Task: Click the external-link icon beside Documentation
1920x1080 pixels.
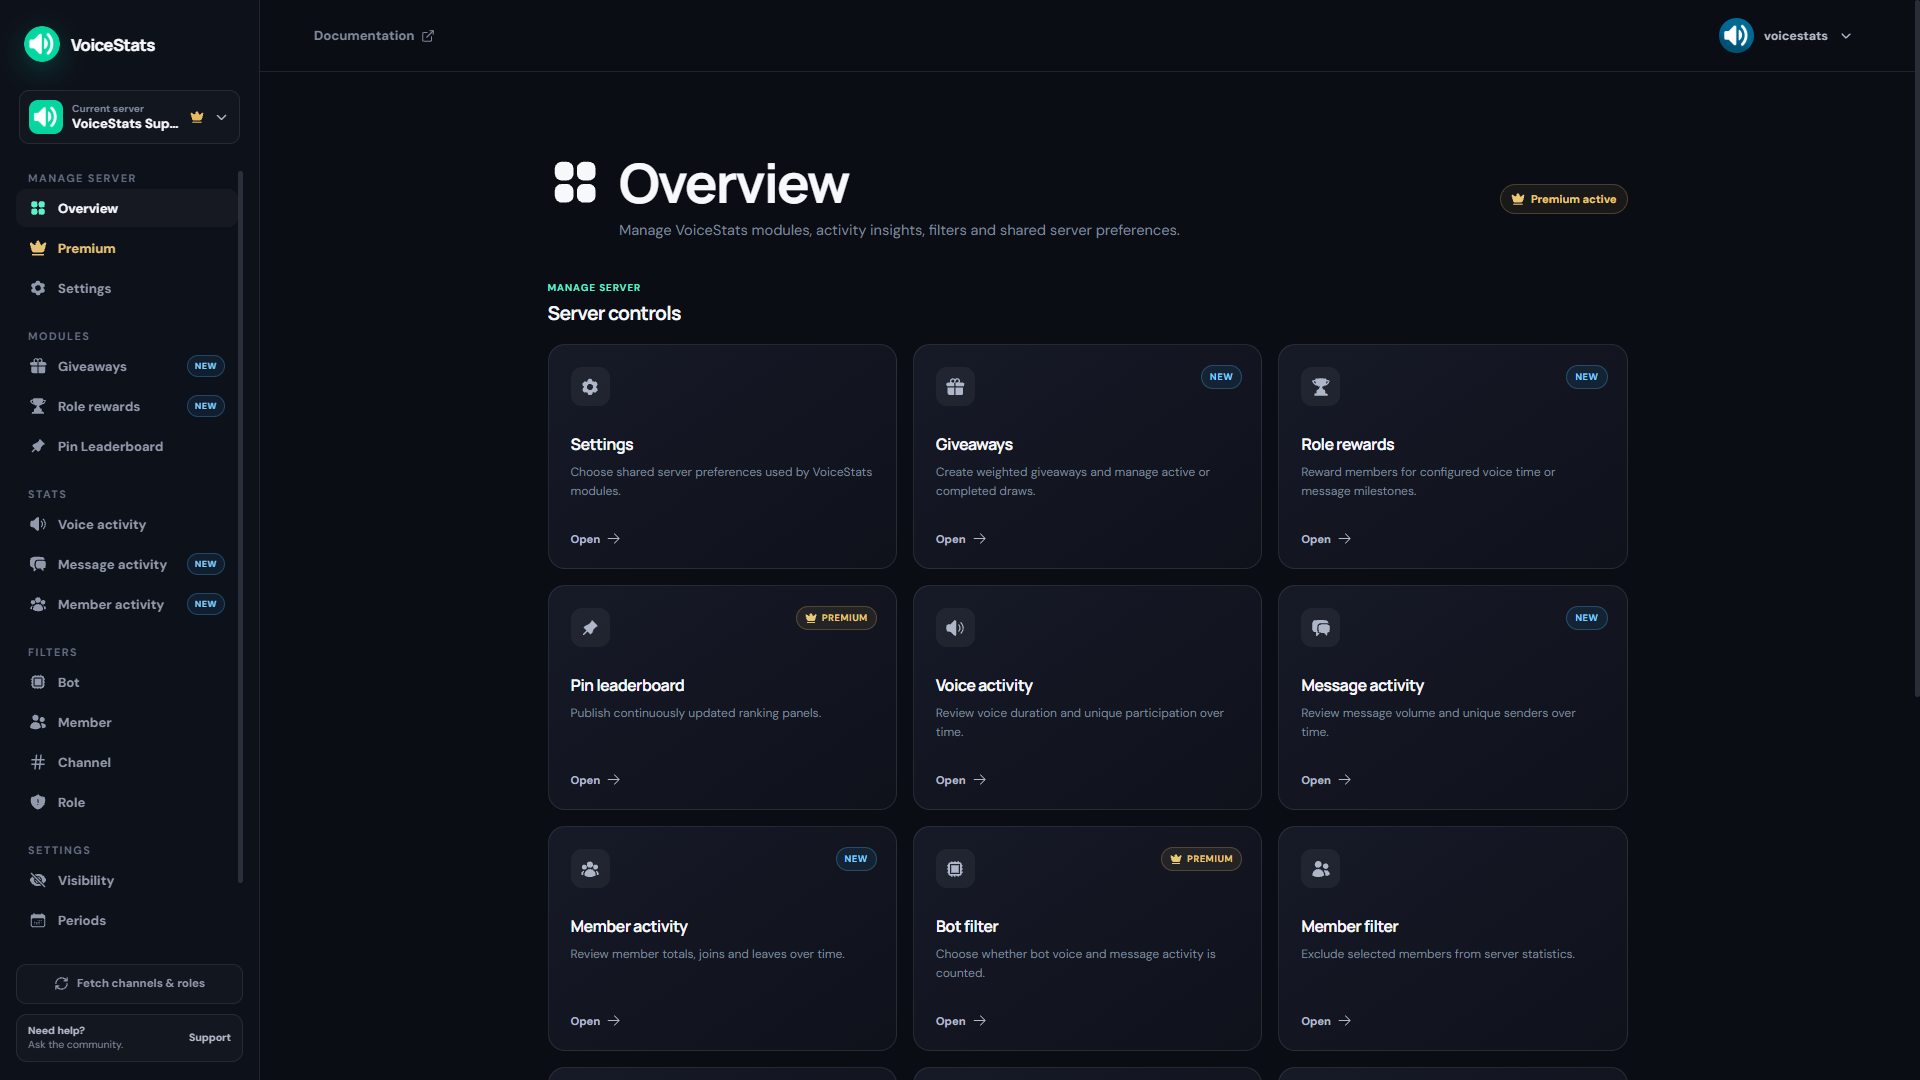Action: click(x=428, y=36)
